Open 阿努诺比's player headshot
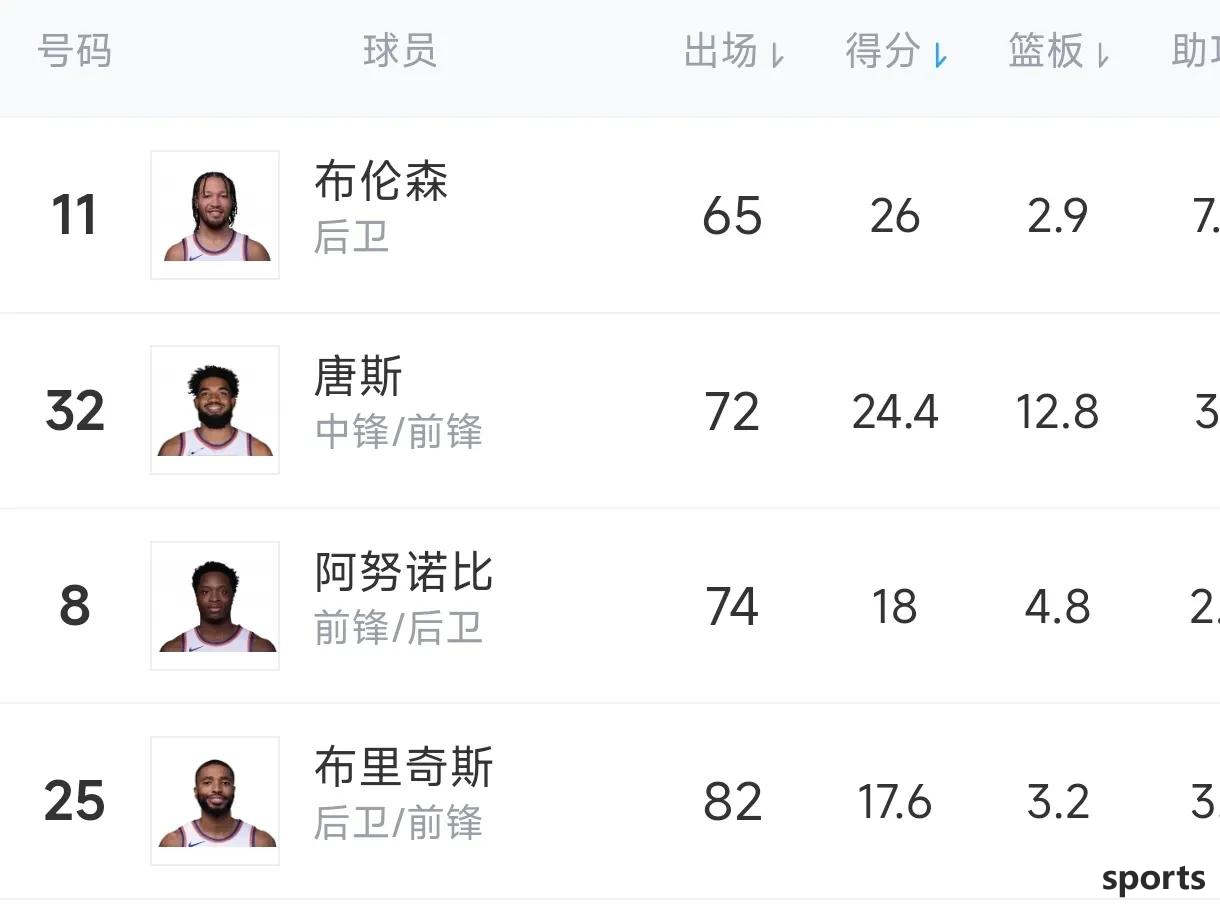Screen dimensions: 1220x910 [215, 606]
